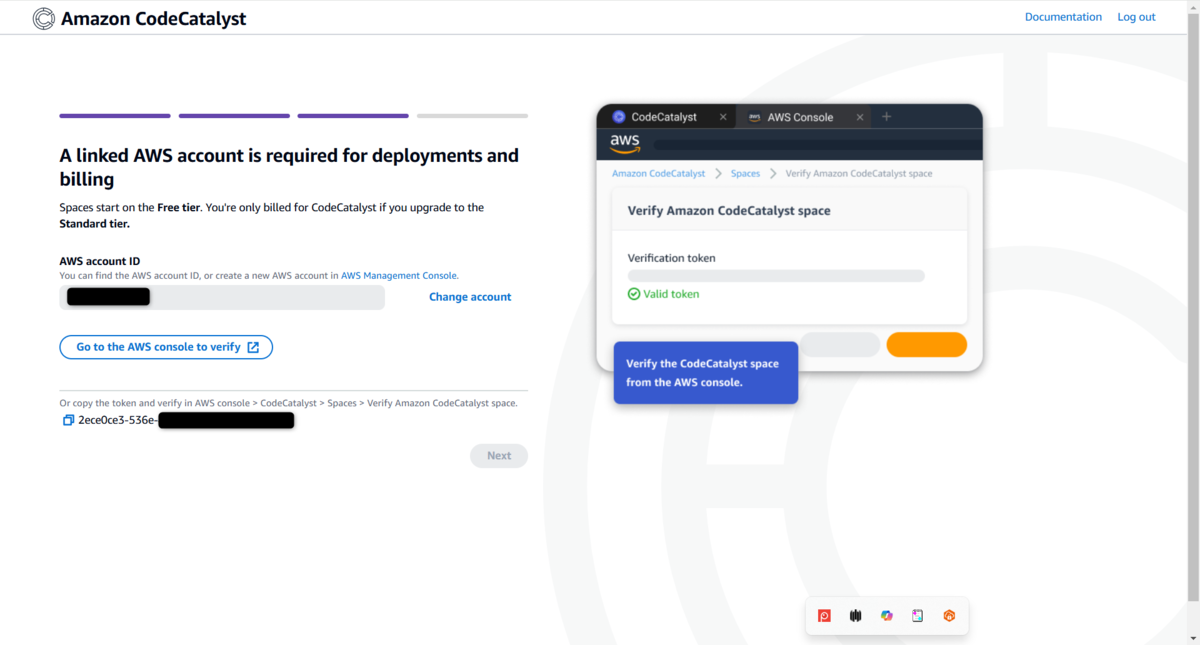Click the first progress step bar
The image size is (1200, 645).
pos(115,116)
